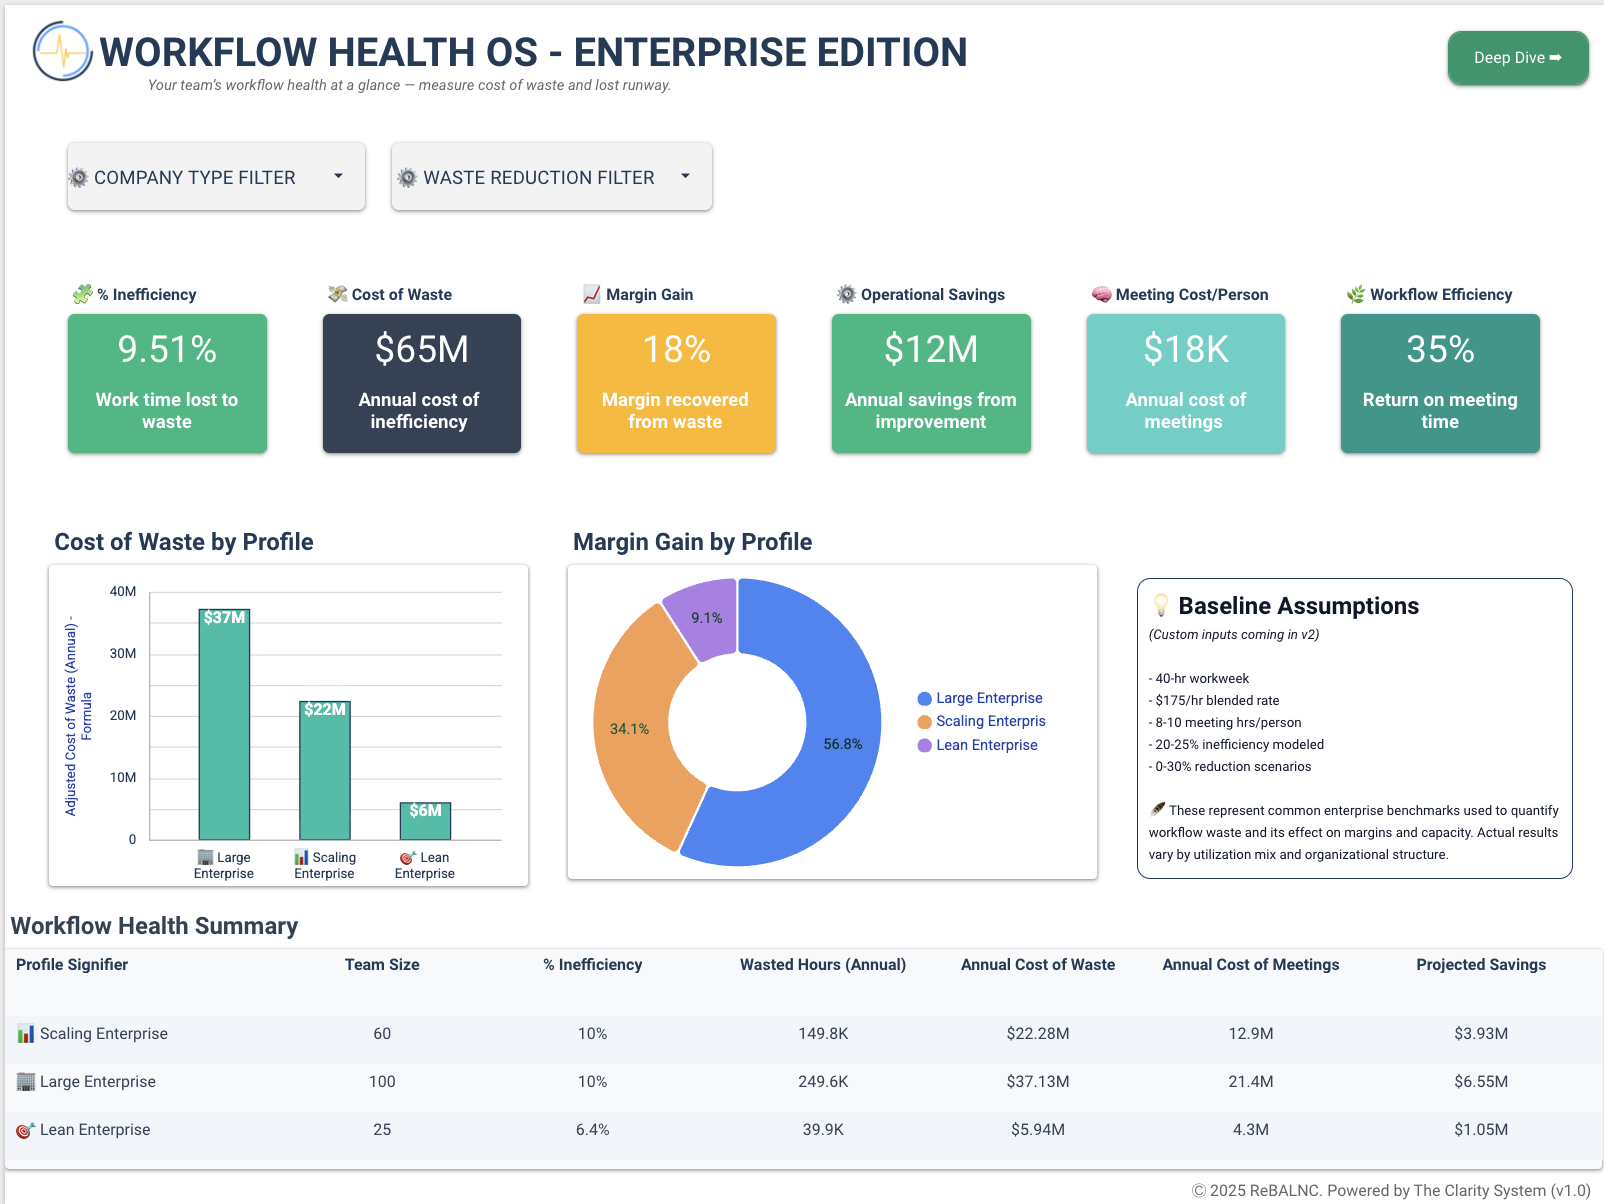Click the gear icon on Operational Savings card
The image size is (1604, 1204).
click(x=845, y=293)
